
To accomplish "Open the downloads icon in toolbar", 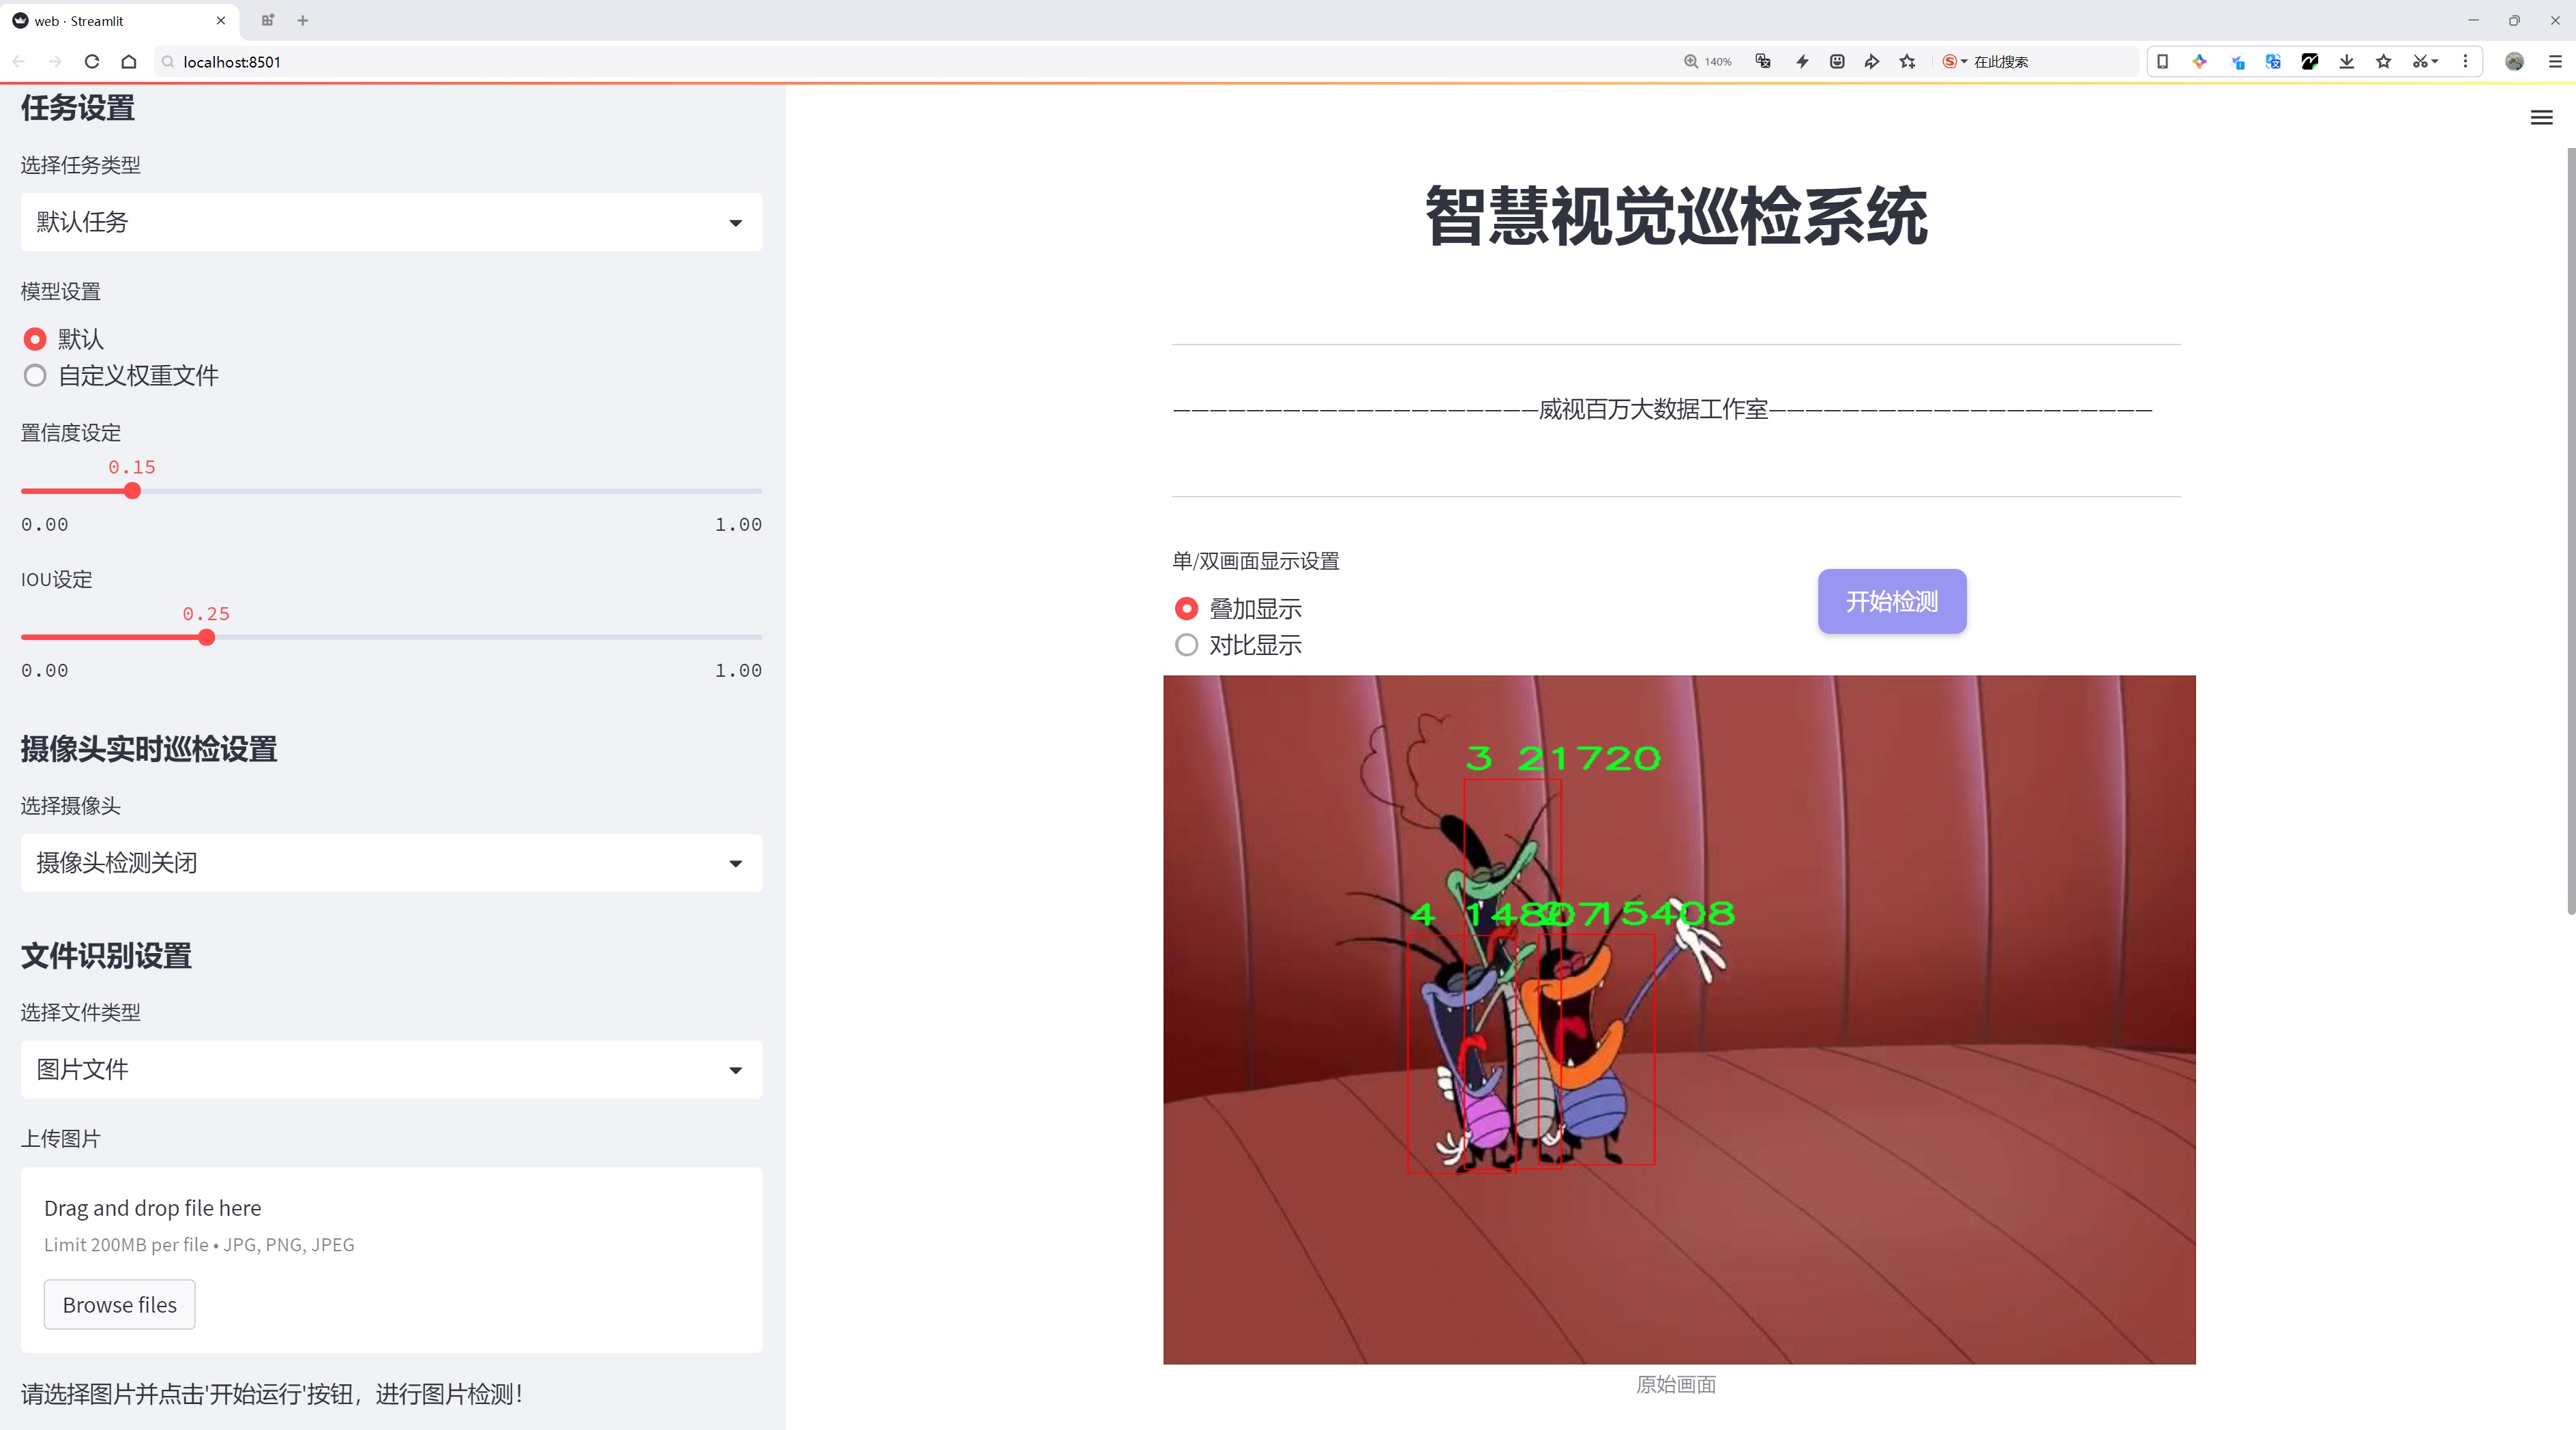I will pyautogui.click(x=2346, y=62).
